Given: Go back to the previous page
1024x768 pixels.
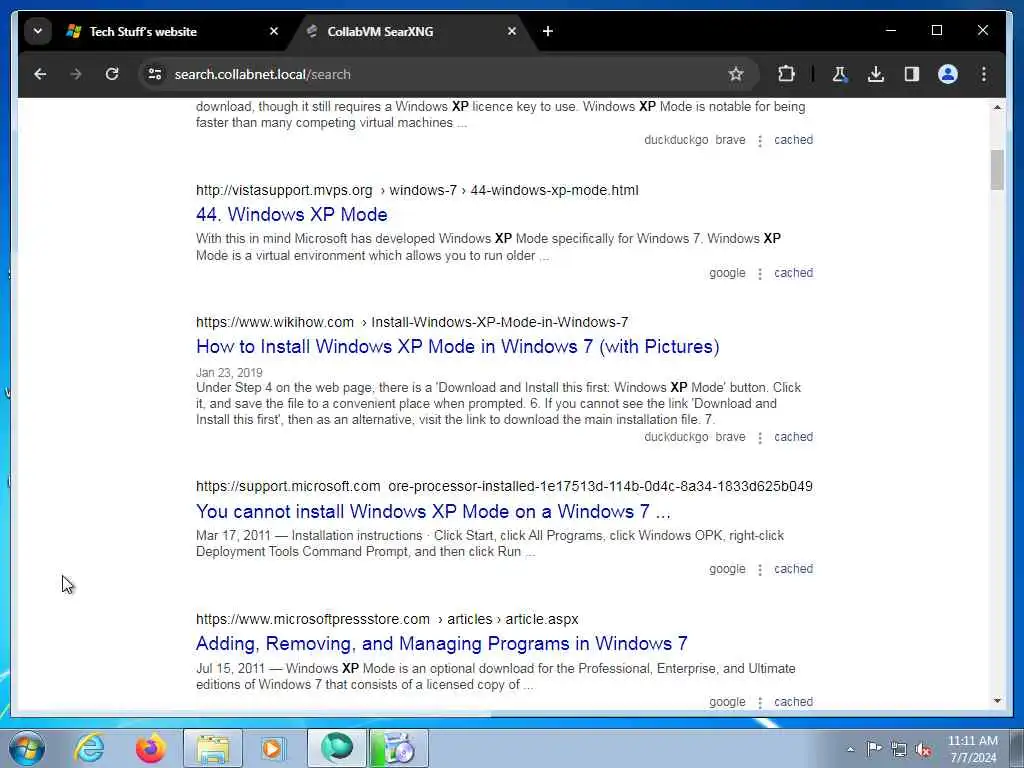Looking at the screenshot, I should click(x=40, y=74).
